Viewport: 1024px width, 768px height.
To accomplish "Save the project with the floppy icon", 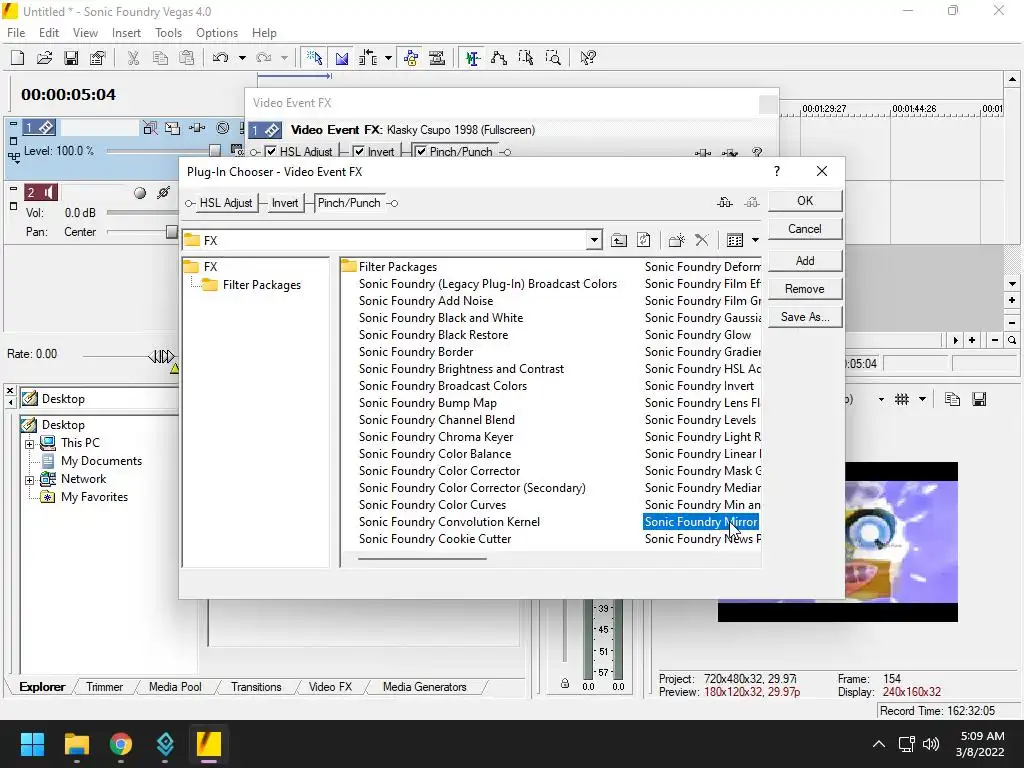I will coord(71,58).
